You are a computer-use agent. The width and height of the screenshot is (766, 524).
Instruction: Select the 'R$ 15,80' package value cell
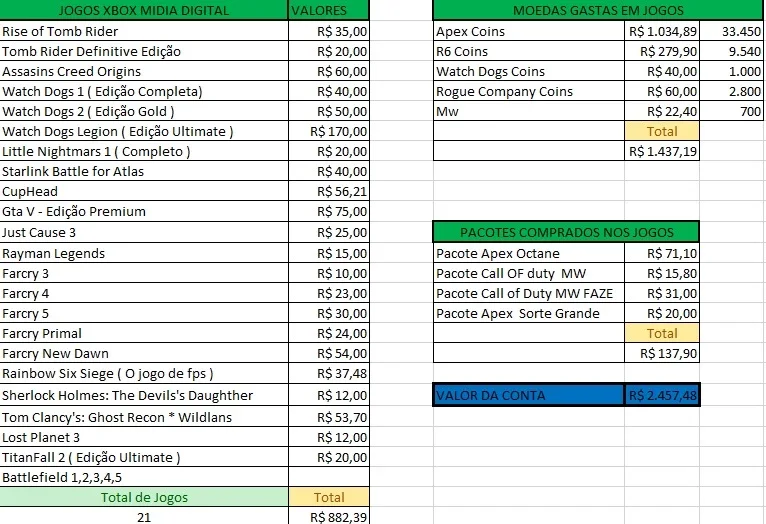662,273
